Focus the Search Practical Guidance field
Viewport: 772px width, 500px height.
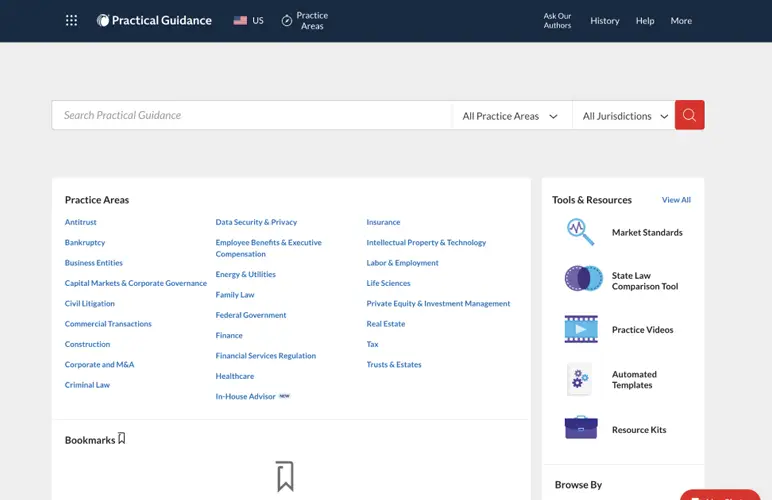pyautogui.click(x=250, y=115)
